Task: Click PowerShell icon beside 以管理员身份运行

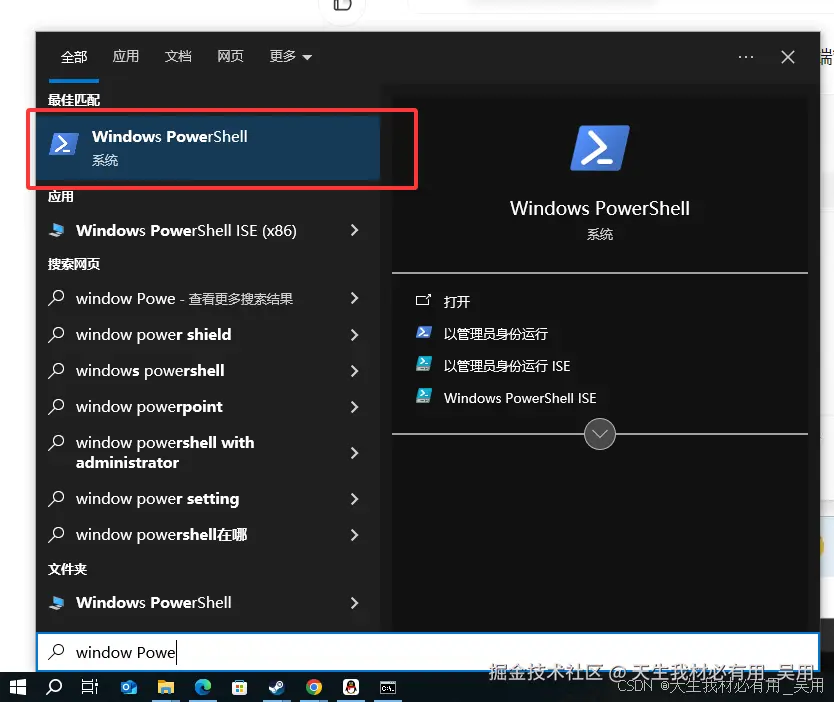Action: pos(424,332)
